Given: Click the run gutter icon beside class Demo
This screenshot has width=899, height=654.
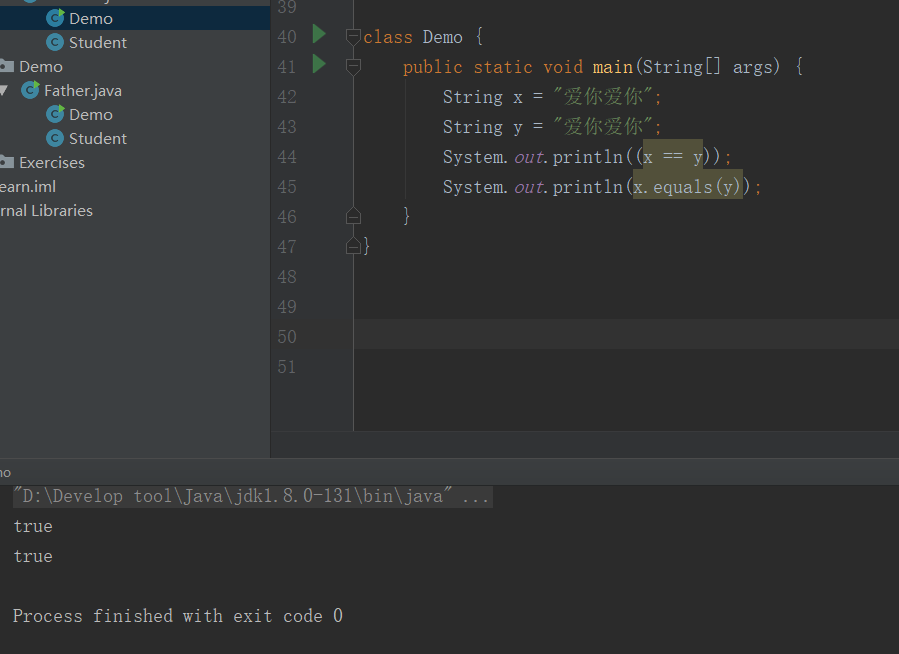Looking at the screenshot, I should pos(319,34).
